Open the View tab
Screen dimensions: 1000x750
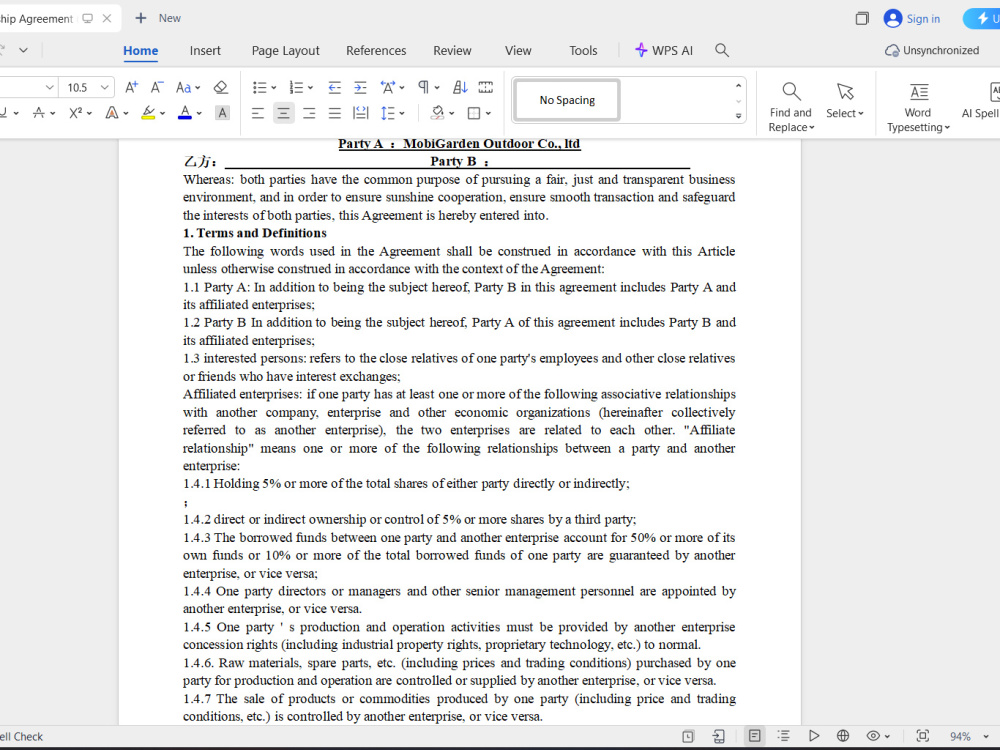click(x=518, y=51)
